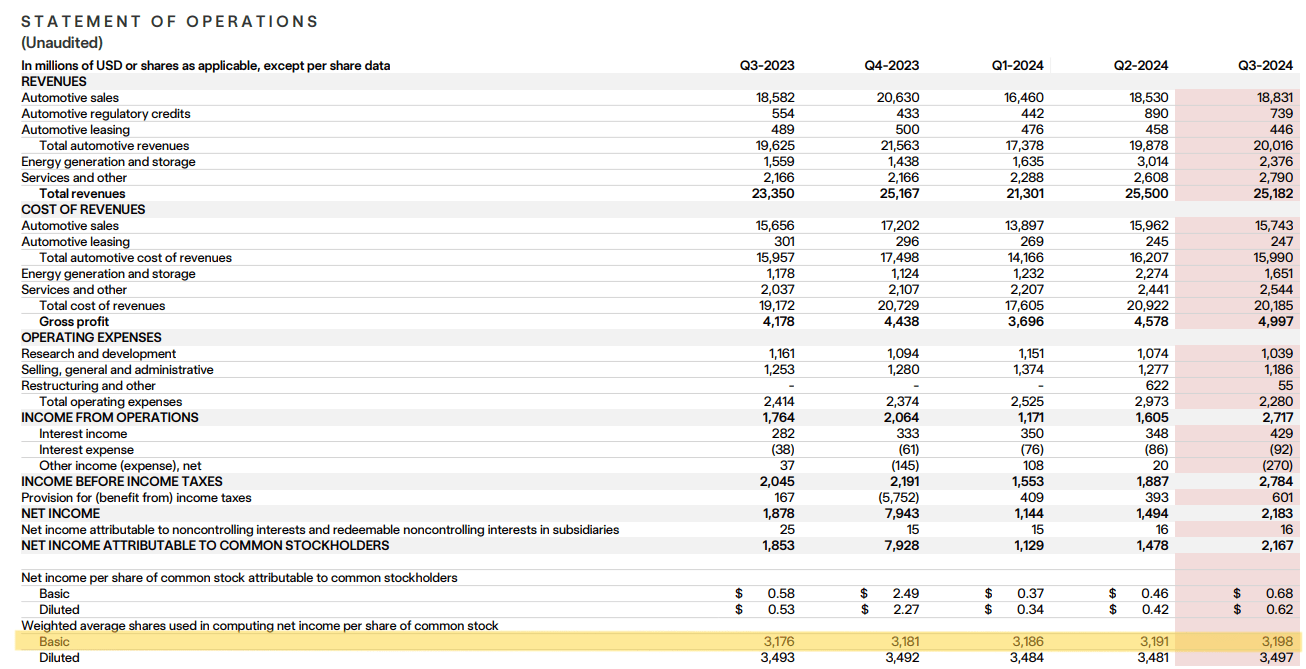Select the Provision for income taxes label

tap(136, 498)
